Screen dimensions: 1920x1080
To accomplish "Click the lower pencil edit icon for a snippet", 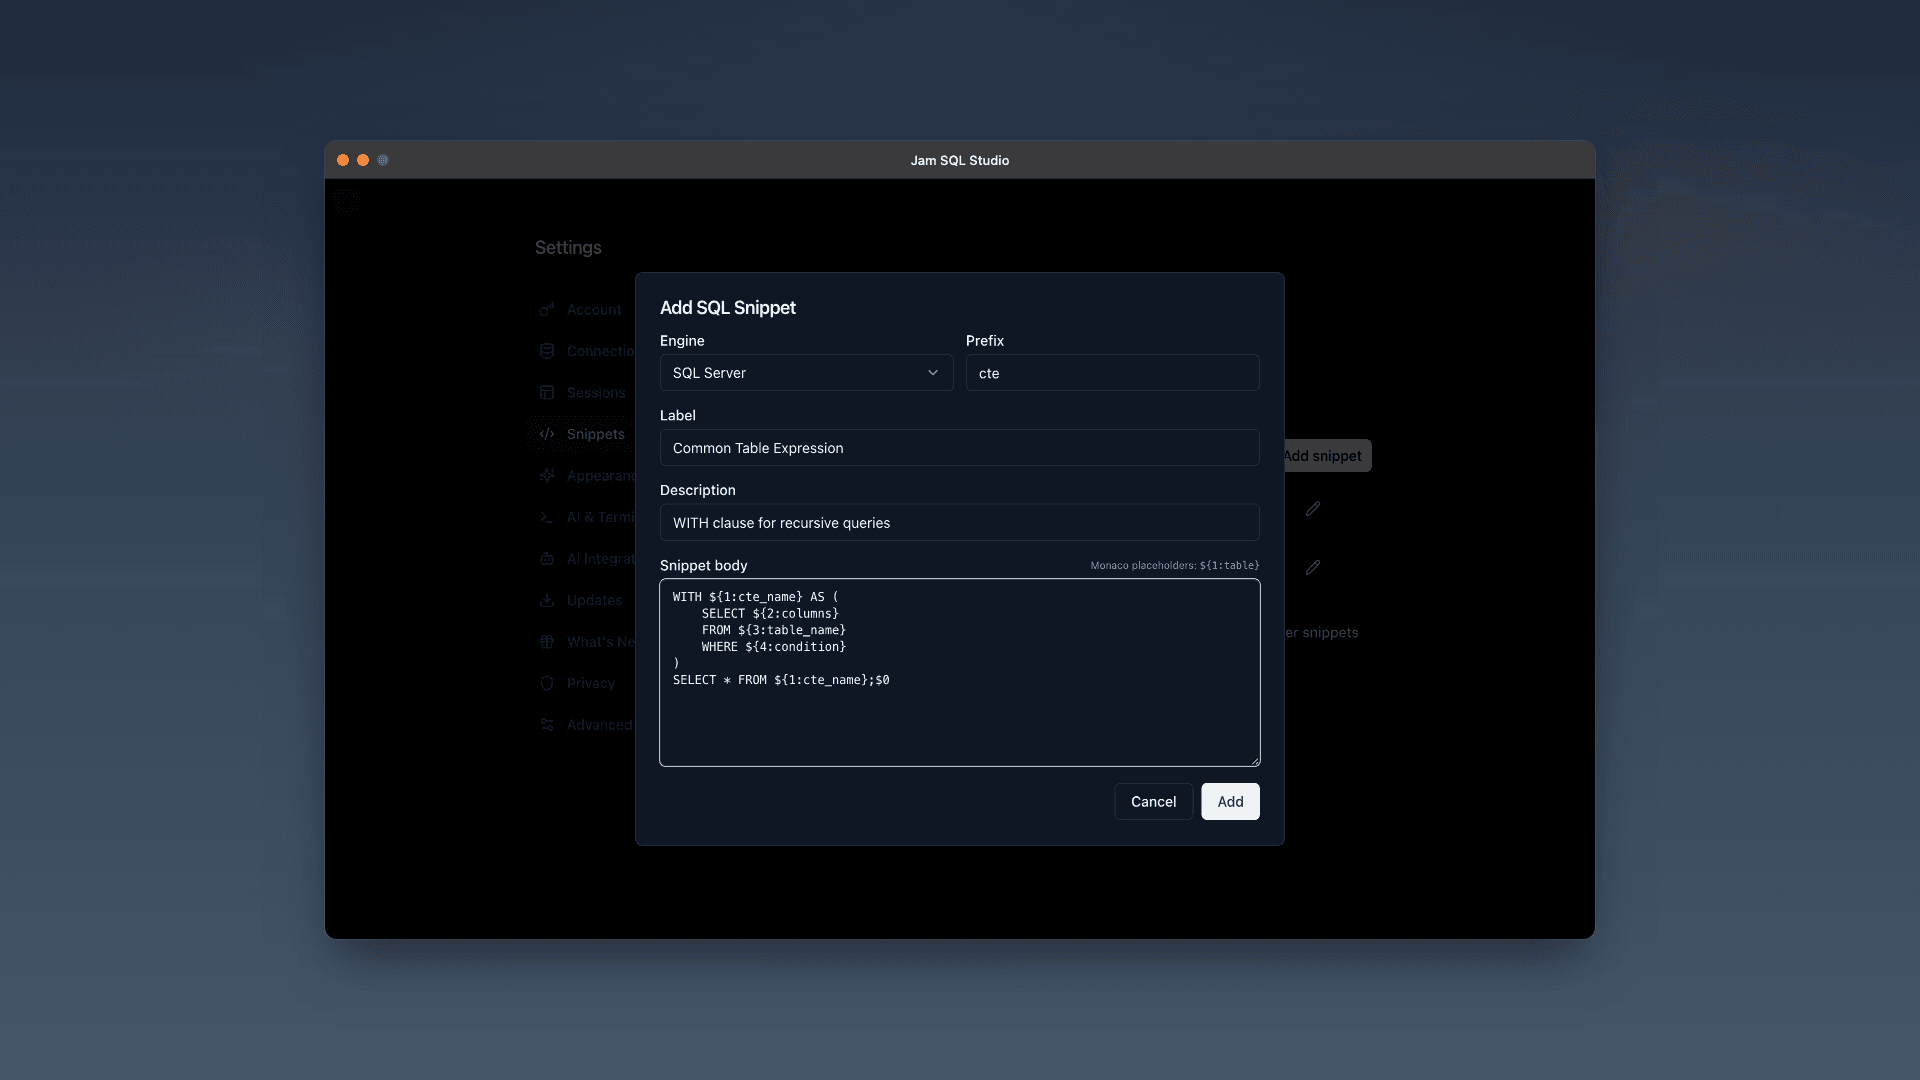I will click(x=1313, y=569).
